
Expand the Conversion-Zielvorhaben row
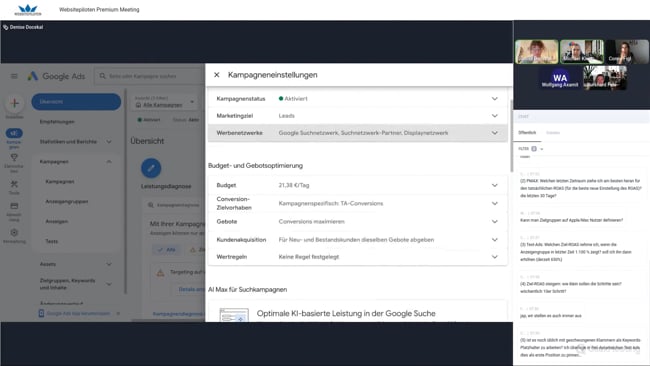[495, 204]
